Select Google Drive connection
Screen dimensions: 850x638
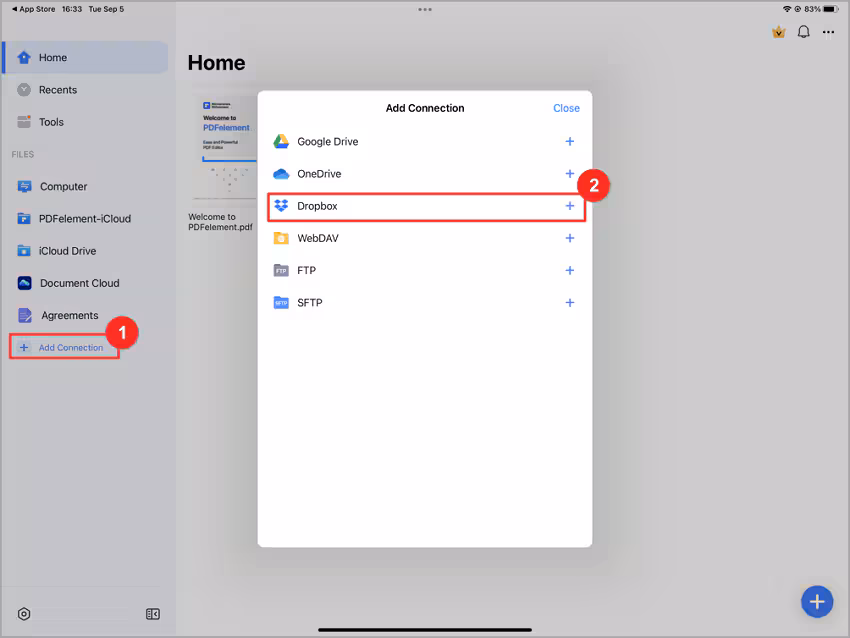point(425,141)
